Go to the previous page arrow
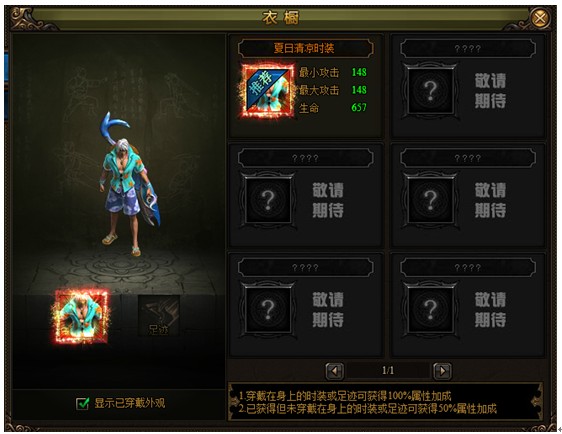Screen dimensions: 562x434 click(x=335, y=371)
